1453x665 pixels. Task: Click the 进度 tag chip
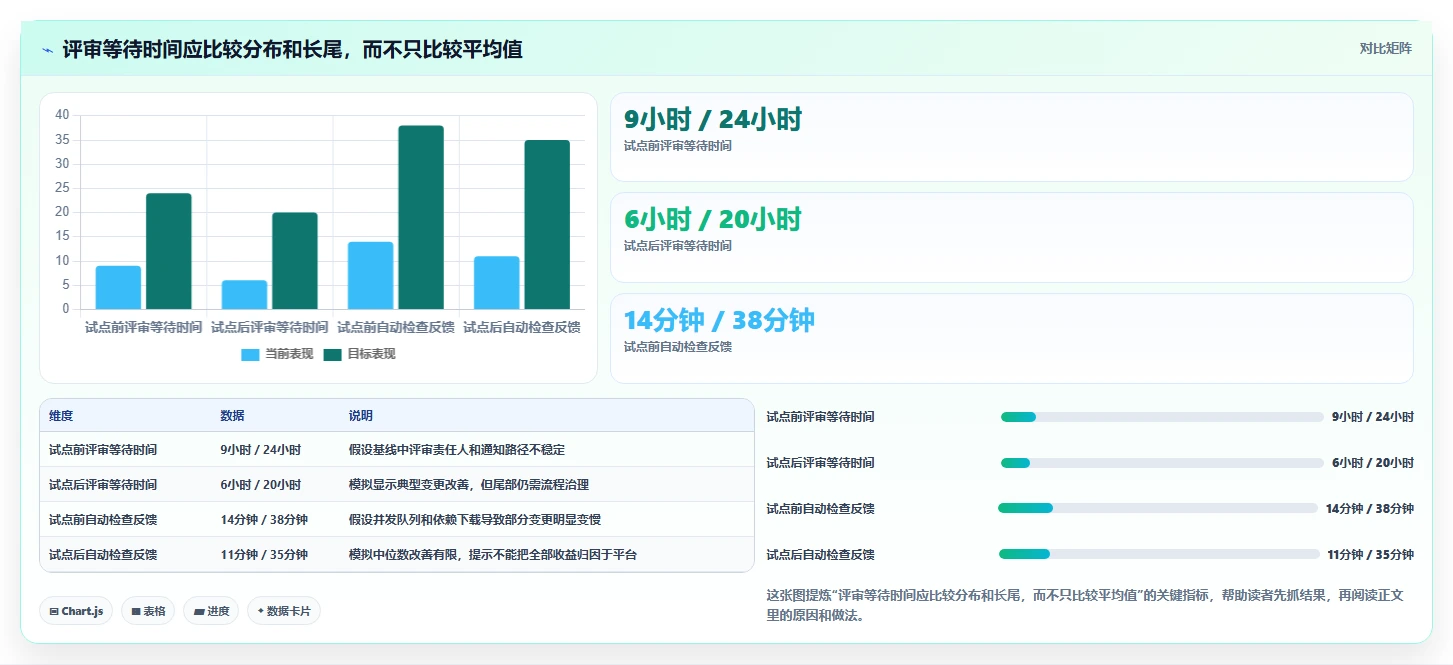click(211, 611)
